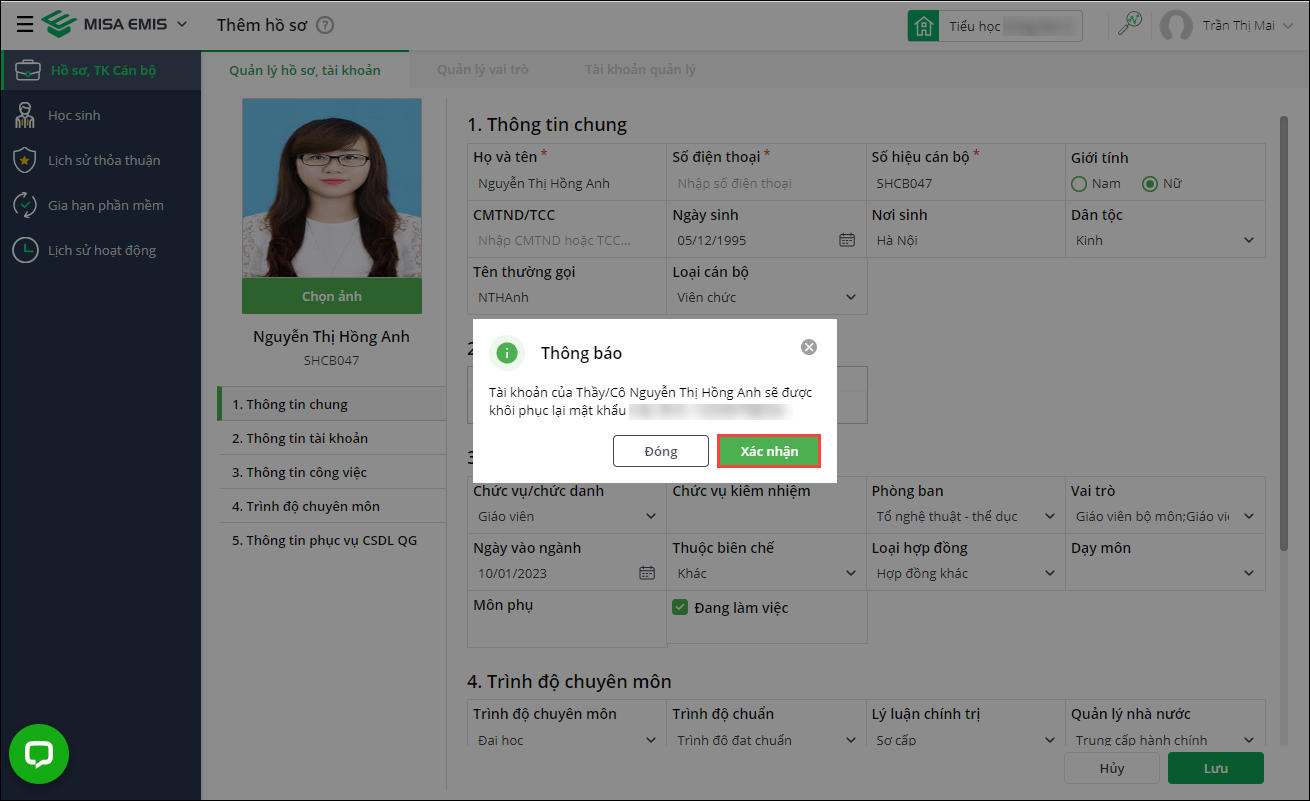
Task: Open the green live chat bubble
Action: pos(39,754)
